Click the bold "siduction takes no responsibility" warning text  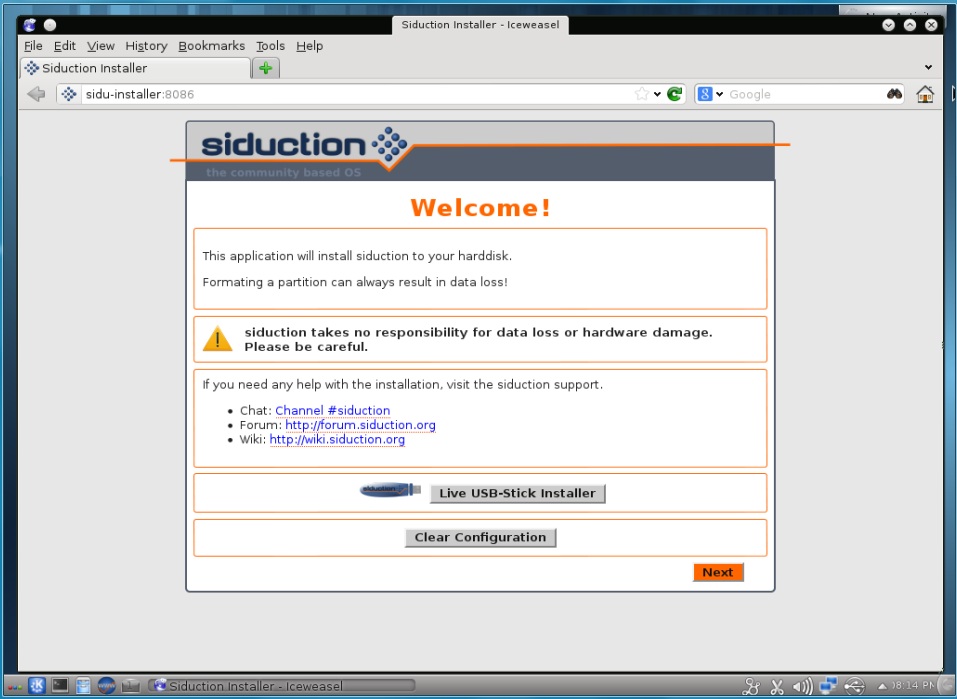[478, 339]
